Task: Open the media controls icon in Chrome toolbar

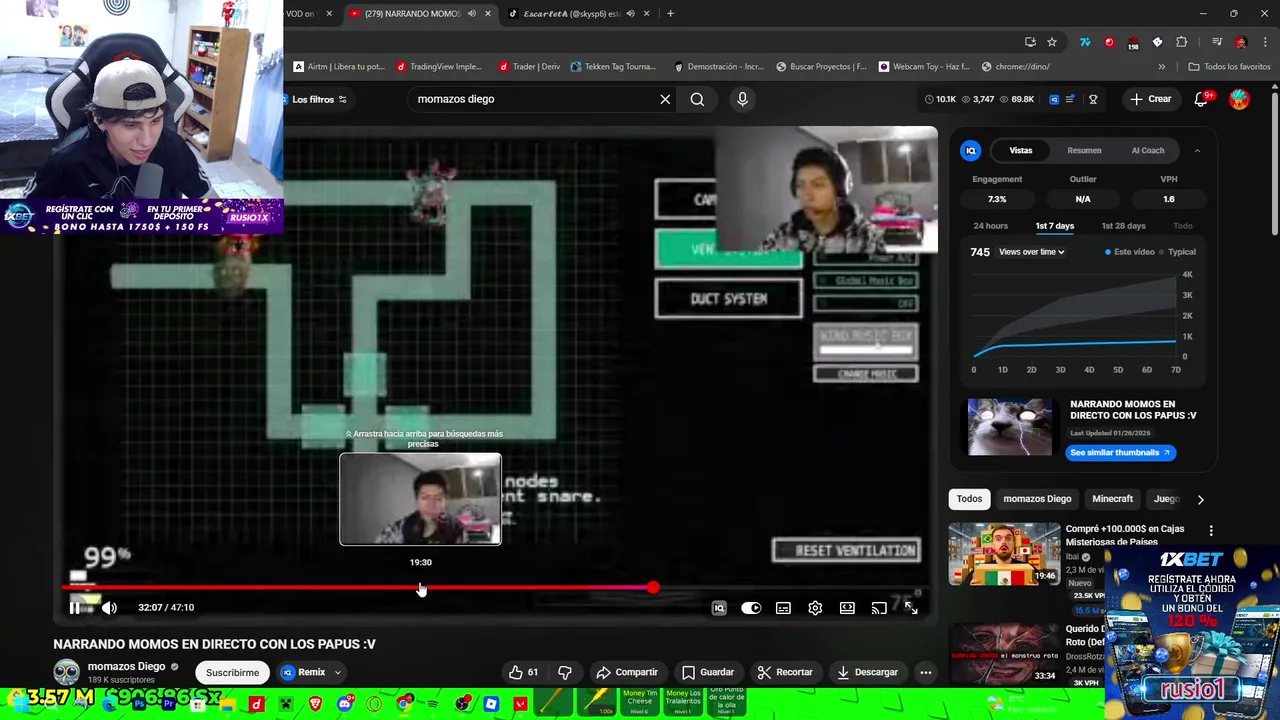Action: pos(1217,42)
